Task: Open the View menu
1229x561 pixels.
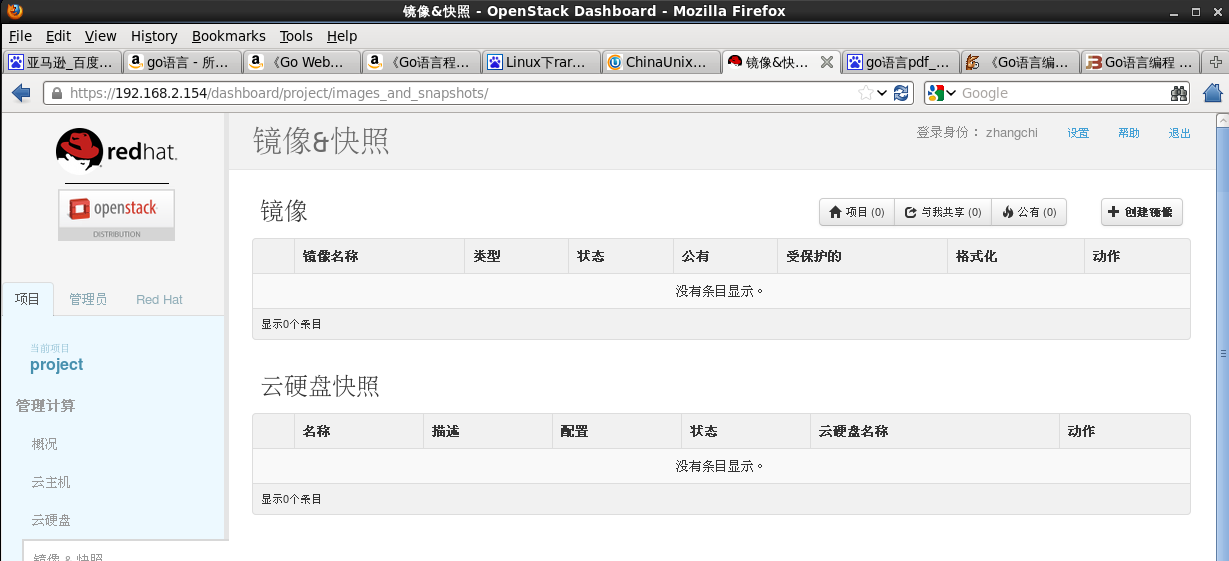Action: click(100, 36)
